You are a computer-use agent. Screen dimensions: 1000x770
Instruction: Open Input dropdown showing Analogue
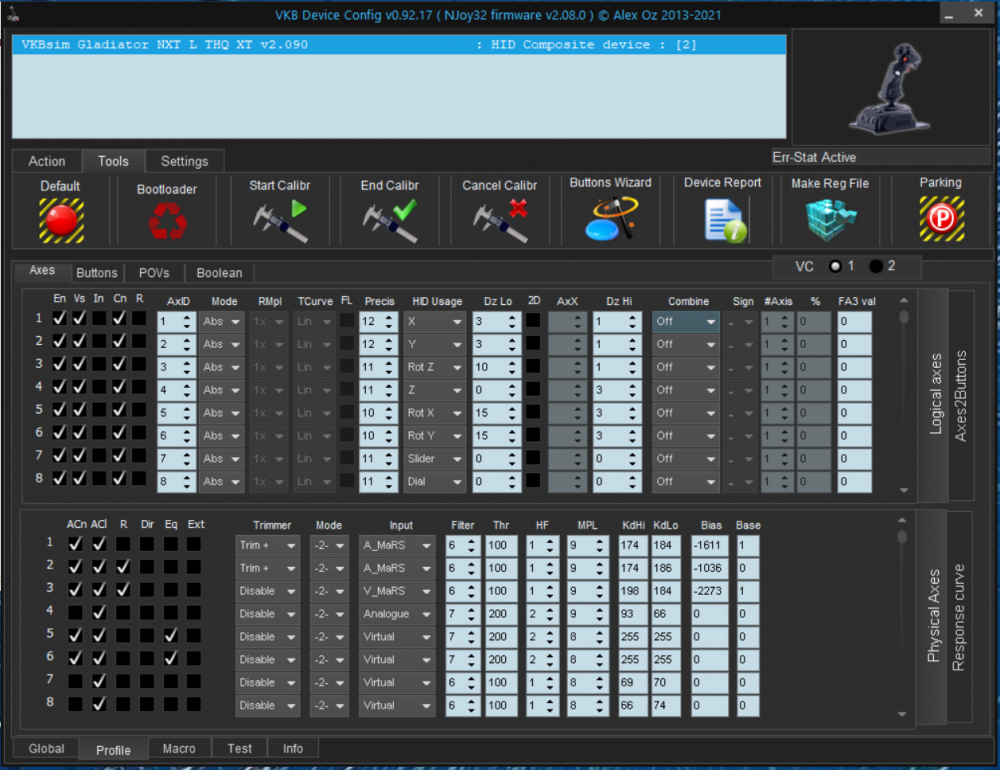coord(398,614)
